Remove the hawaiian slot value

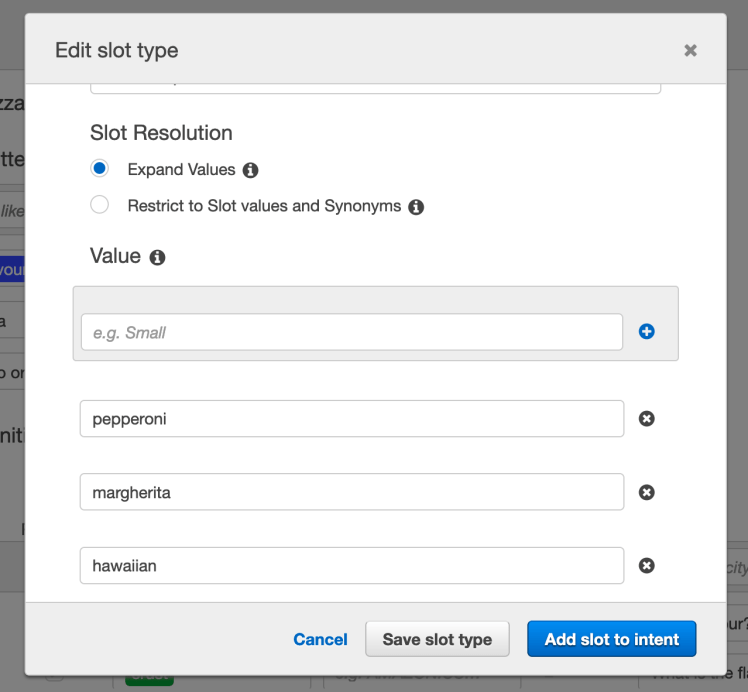pyautogui.click(x=646, y=566)
